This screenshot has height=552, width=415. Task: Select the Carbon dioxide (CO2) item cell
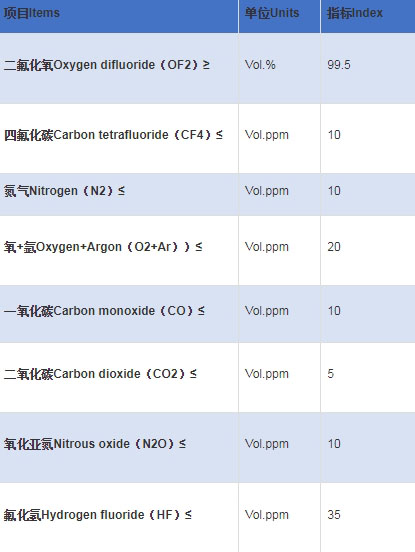119,377
